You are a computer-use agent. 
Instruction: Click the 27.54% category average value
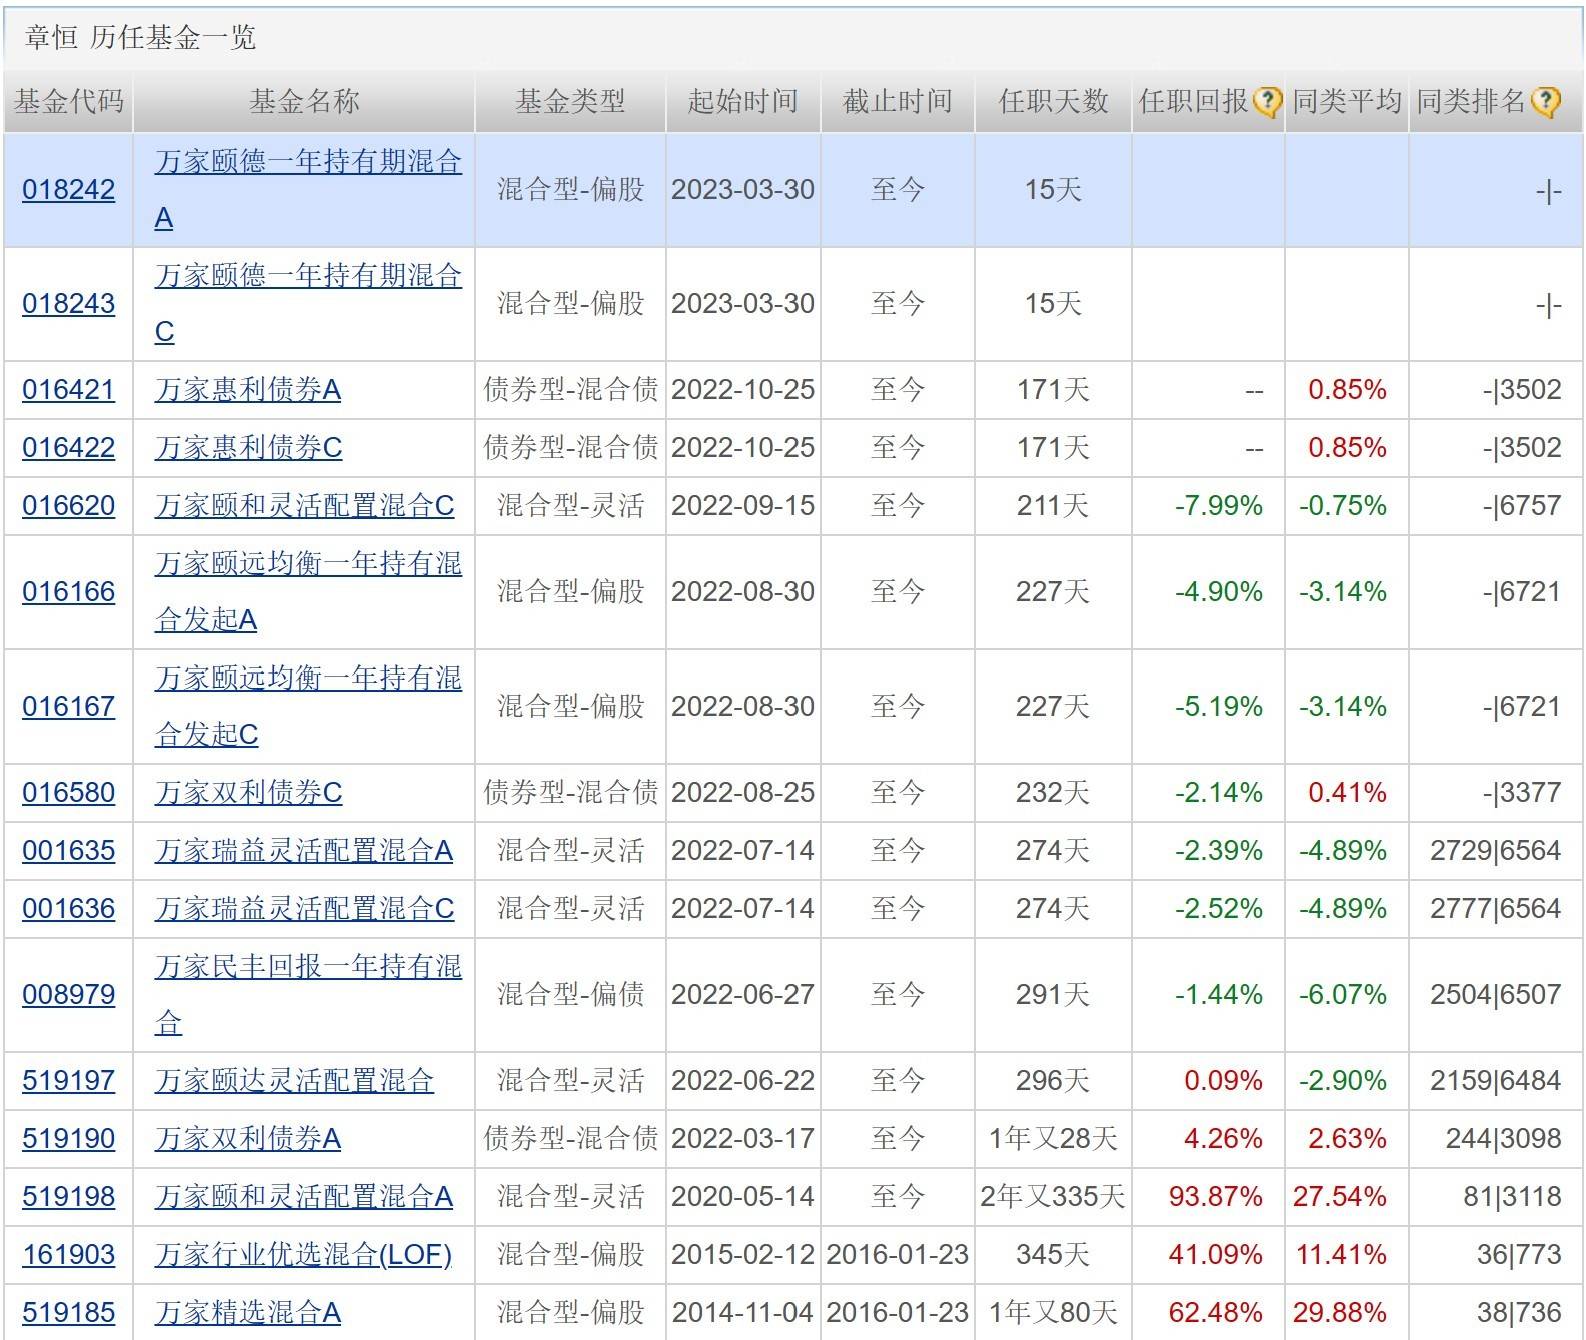(1340, 1197)
